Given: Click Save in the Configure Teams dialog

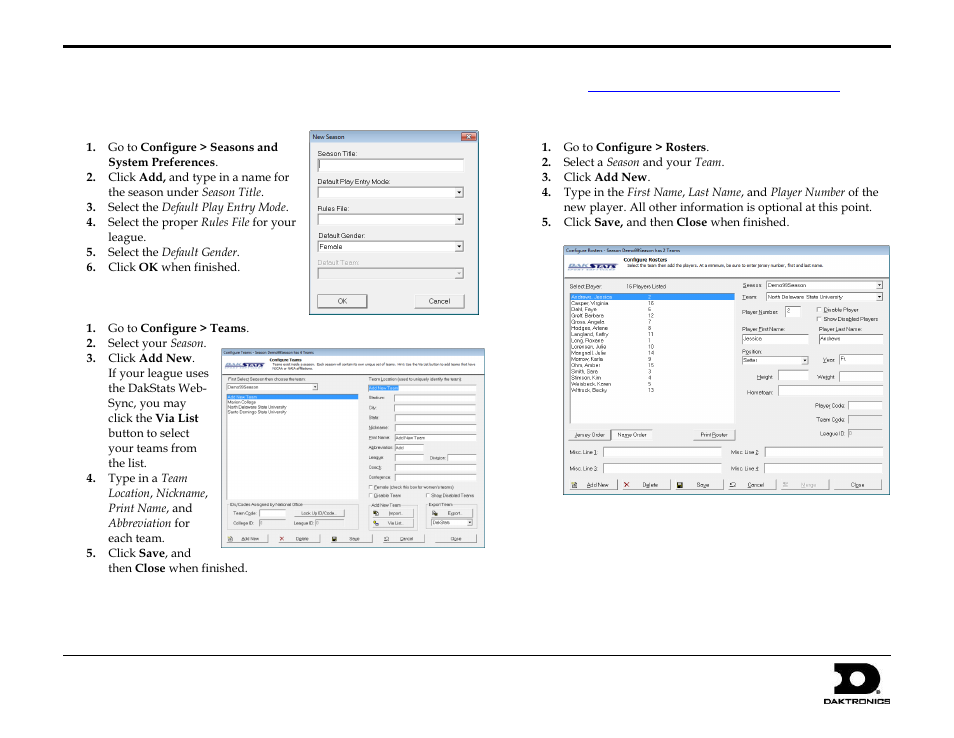Looking at the screenshot, I should click(x=350, y=539).
